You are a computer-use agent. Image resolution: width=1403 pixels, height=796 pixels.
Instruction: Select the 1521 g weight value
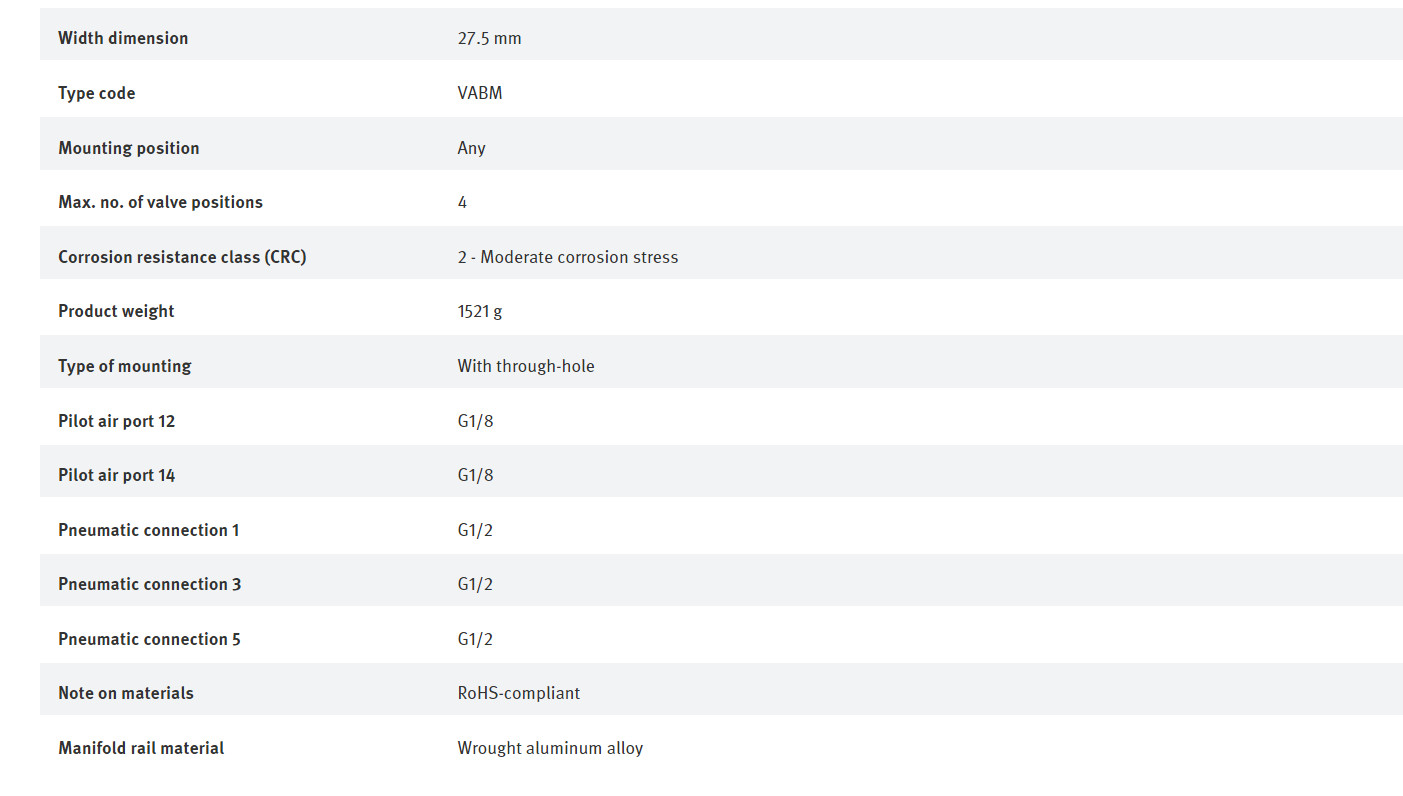click(x=480, y=311)
